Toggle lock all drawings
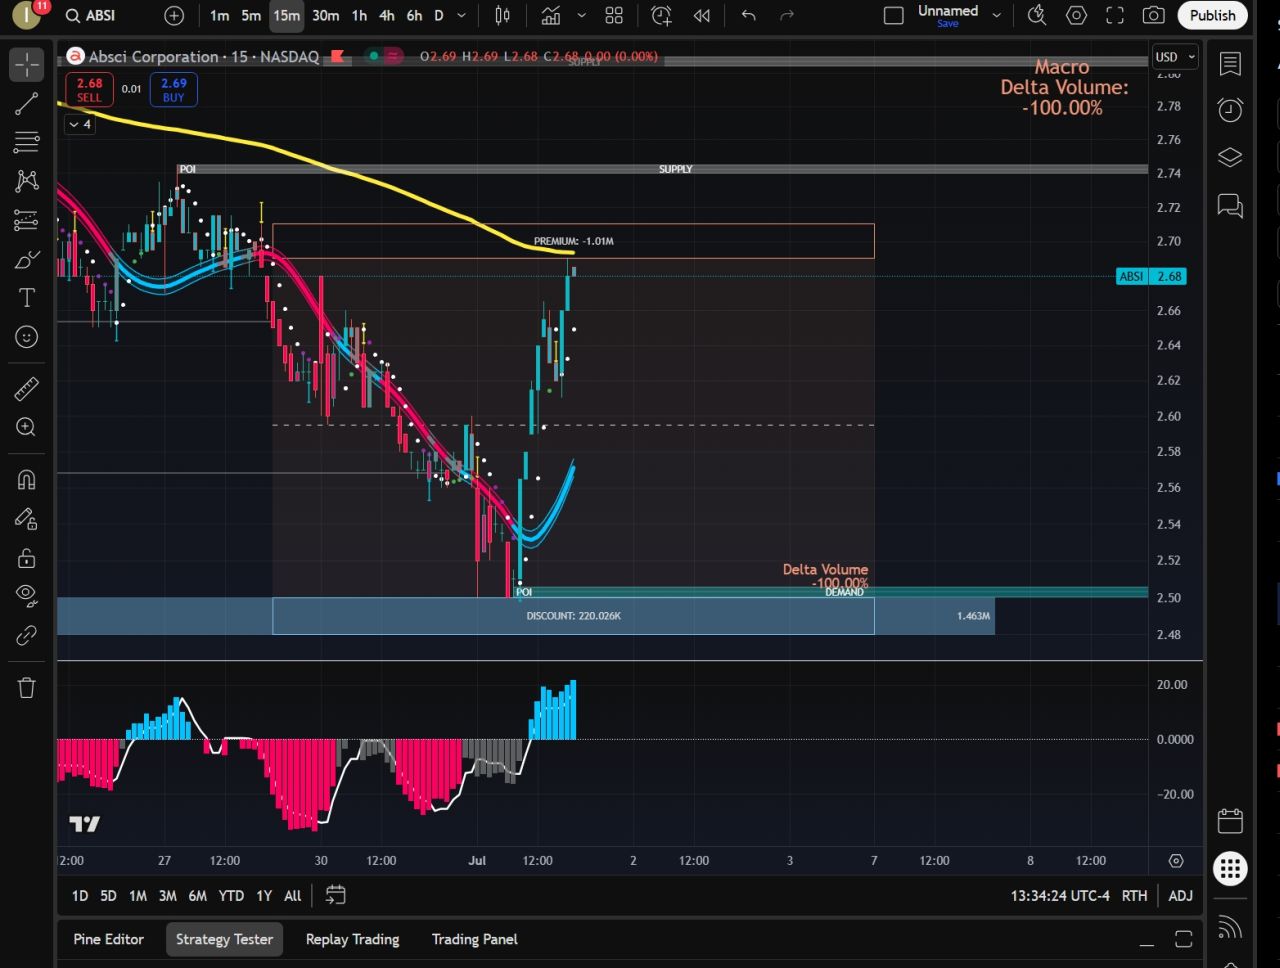Viewport: 1280px width, 968px height. 27,558
